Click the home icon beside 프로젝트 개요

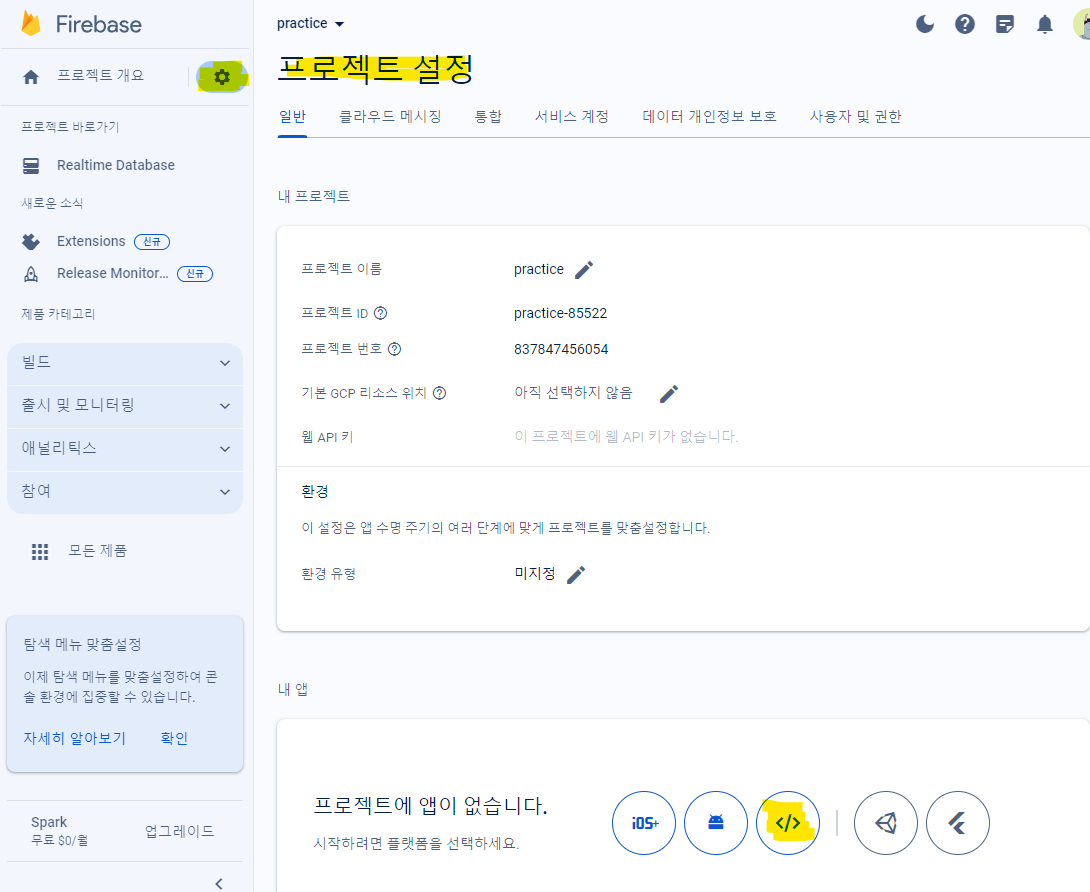point(31,76)
